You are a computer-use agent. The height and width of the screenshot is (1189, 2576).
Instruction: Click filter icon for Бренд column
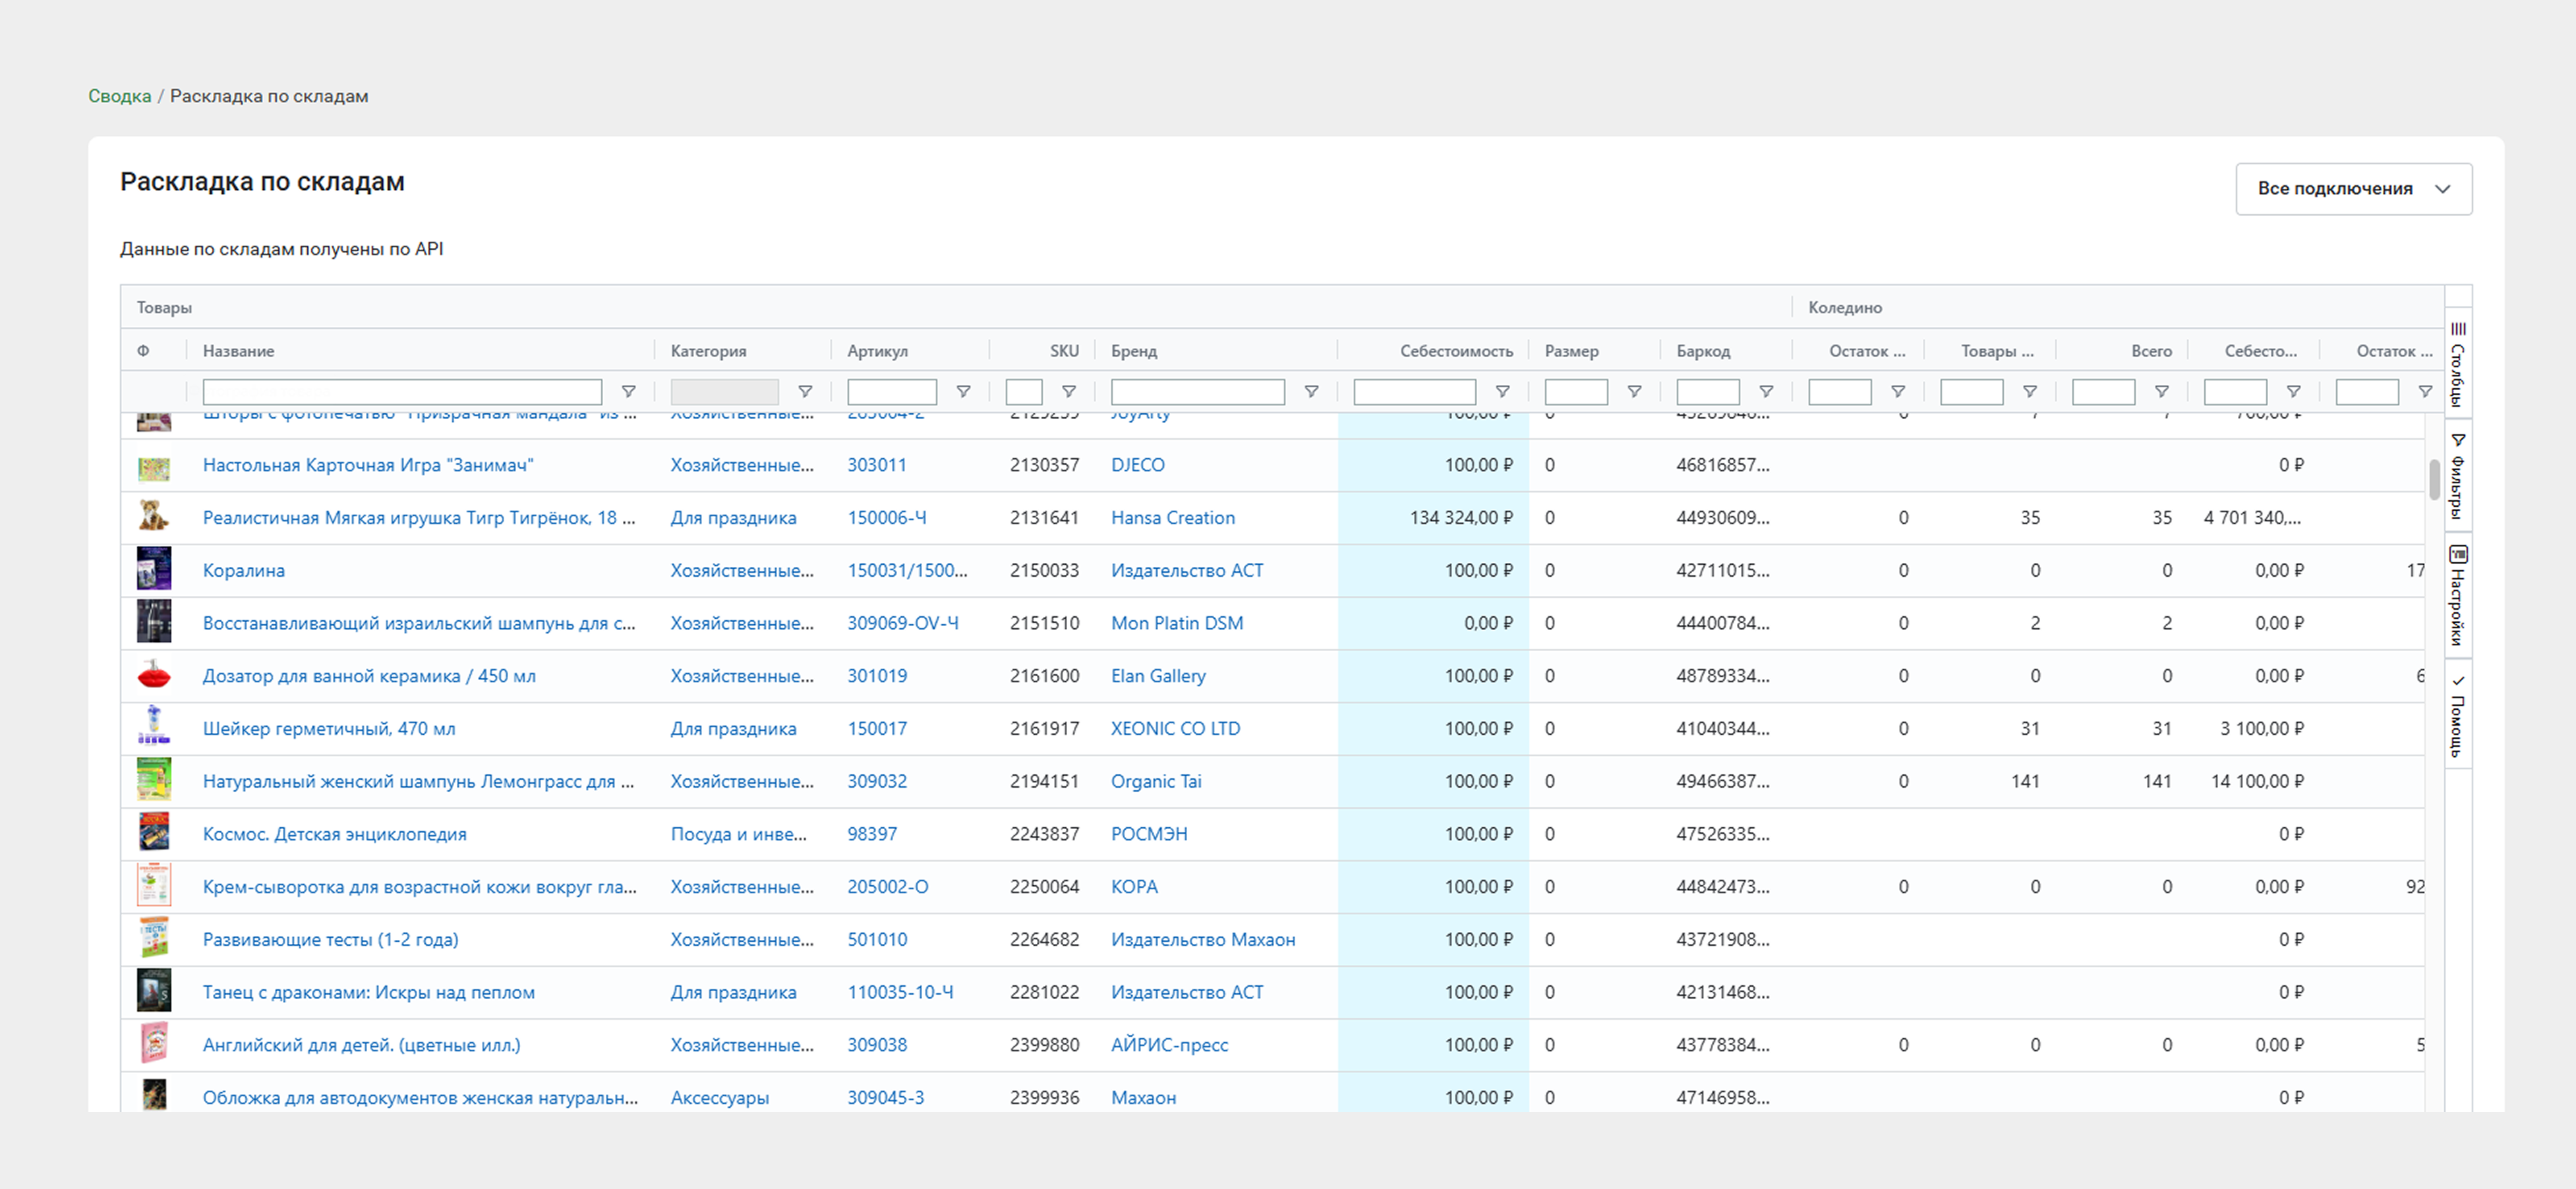[x=1311, y=392]
